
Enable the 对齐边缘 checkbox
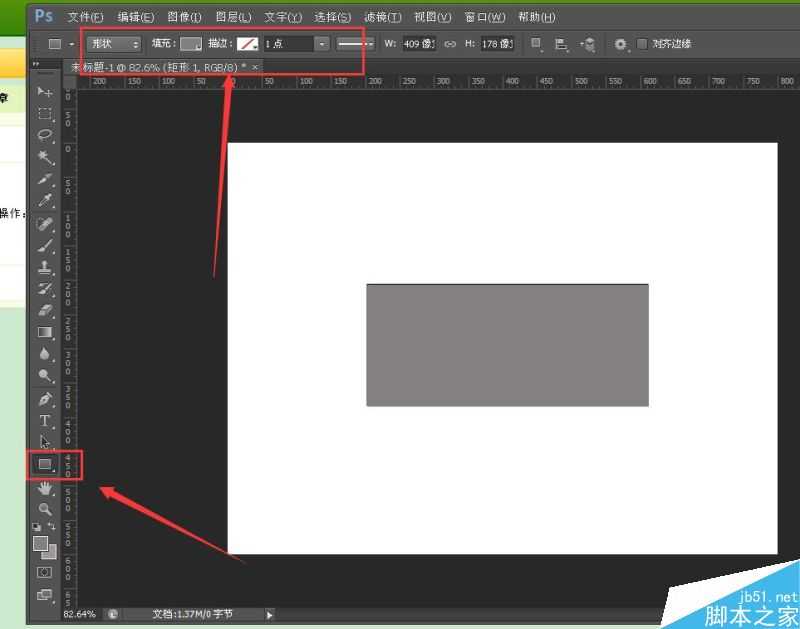pos(642,44)
